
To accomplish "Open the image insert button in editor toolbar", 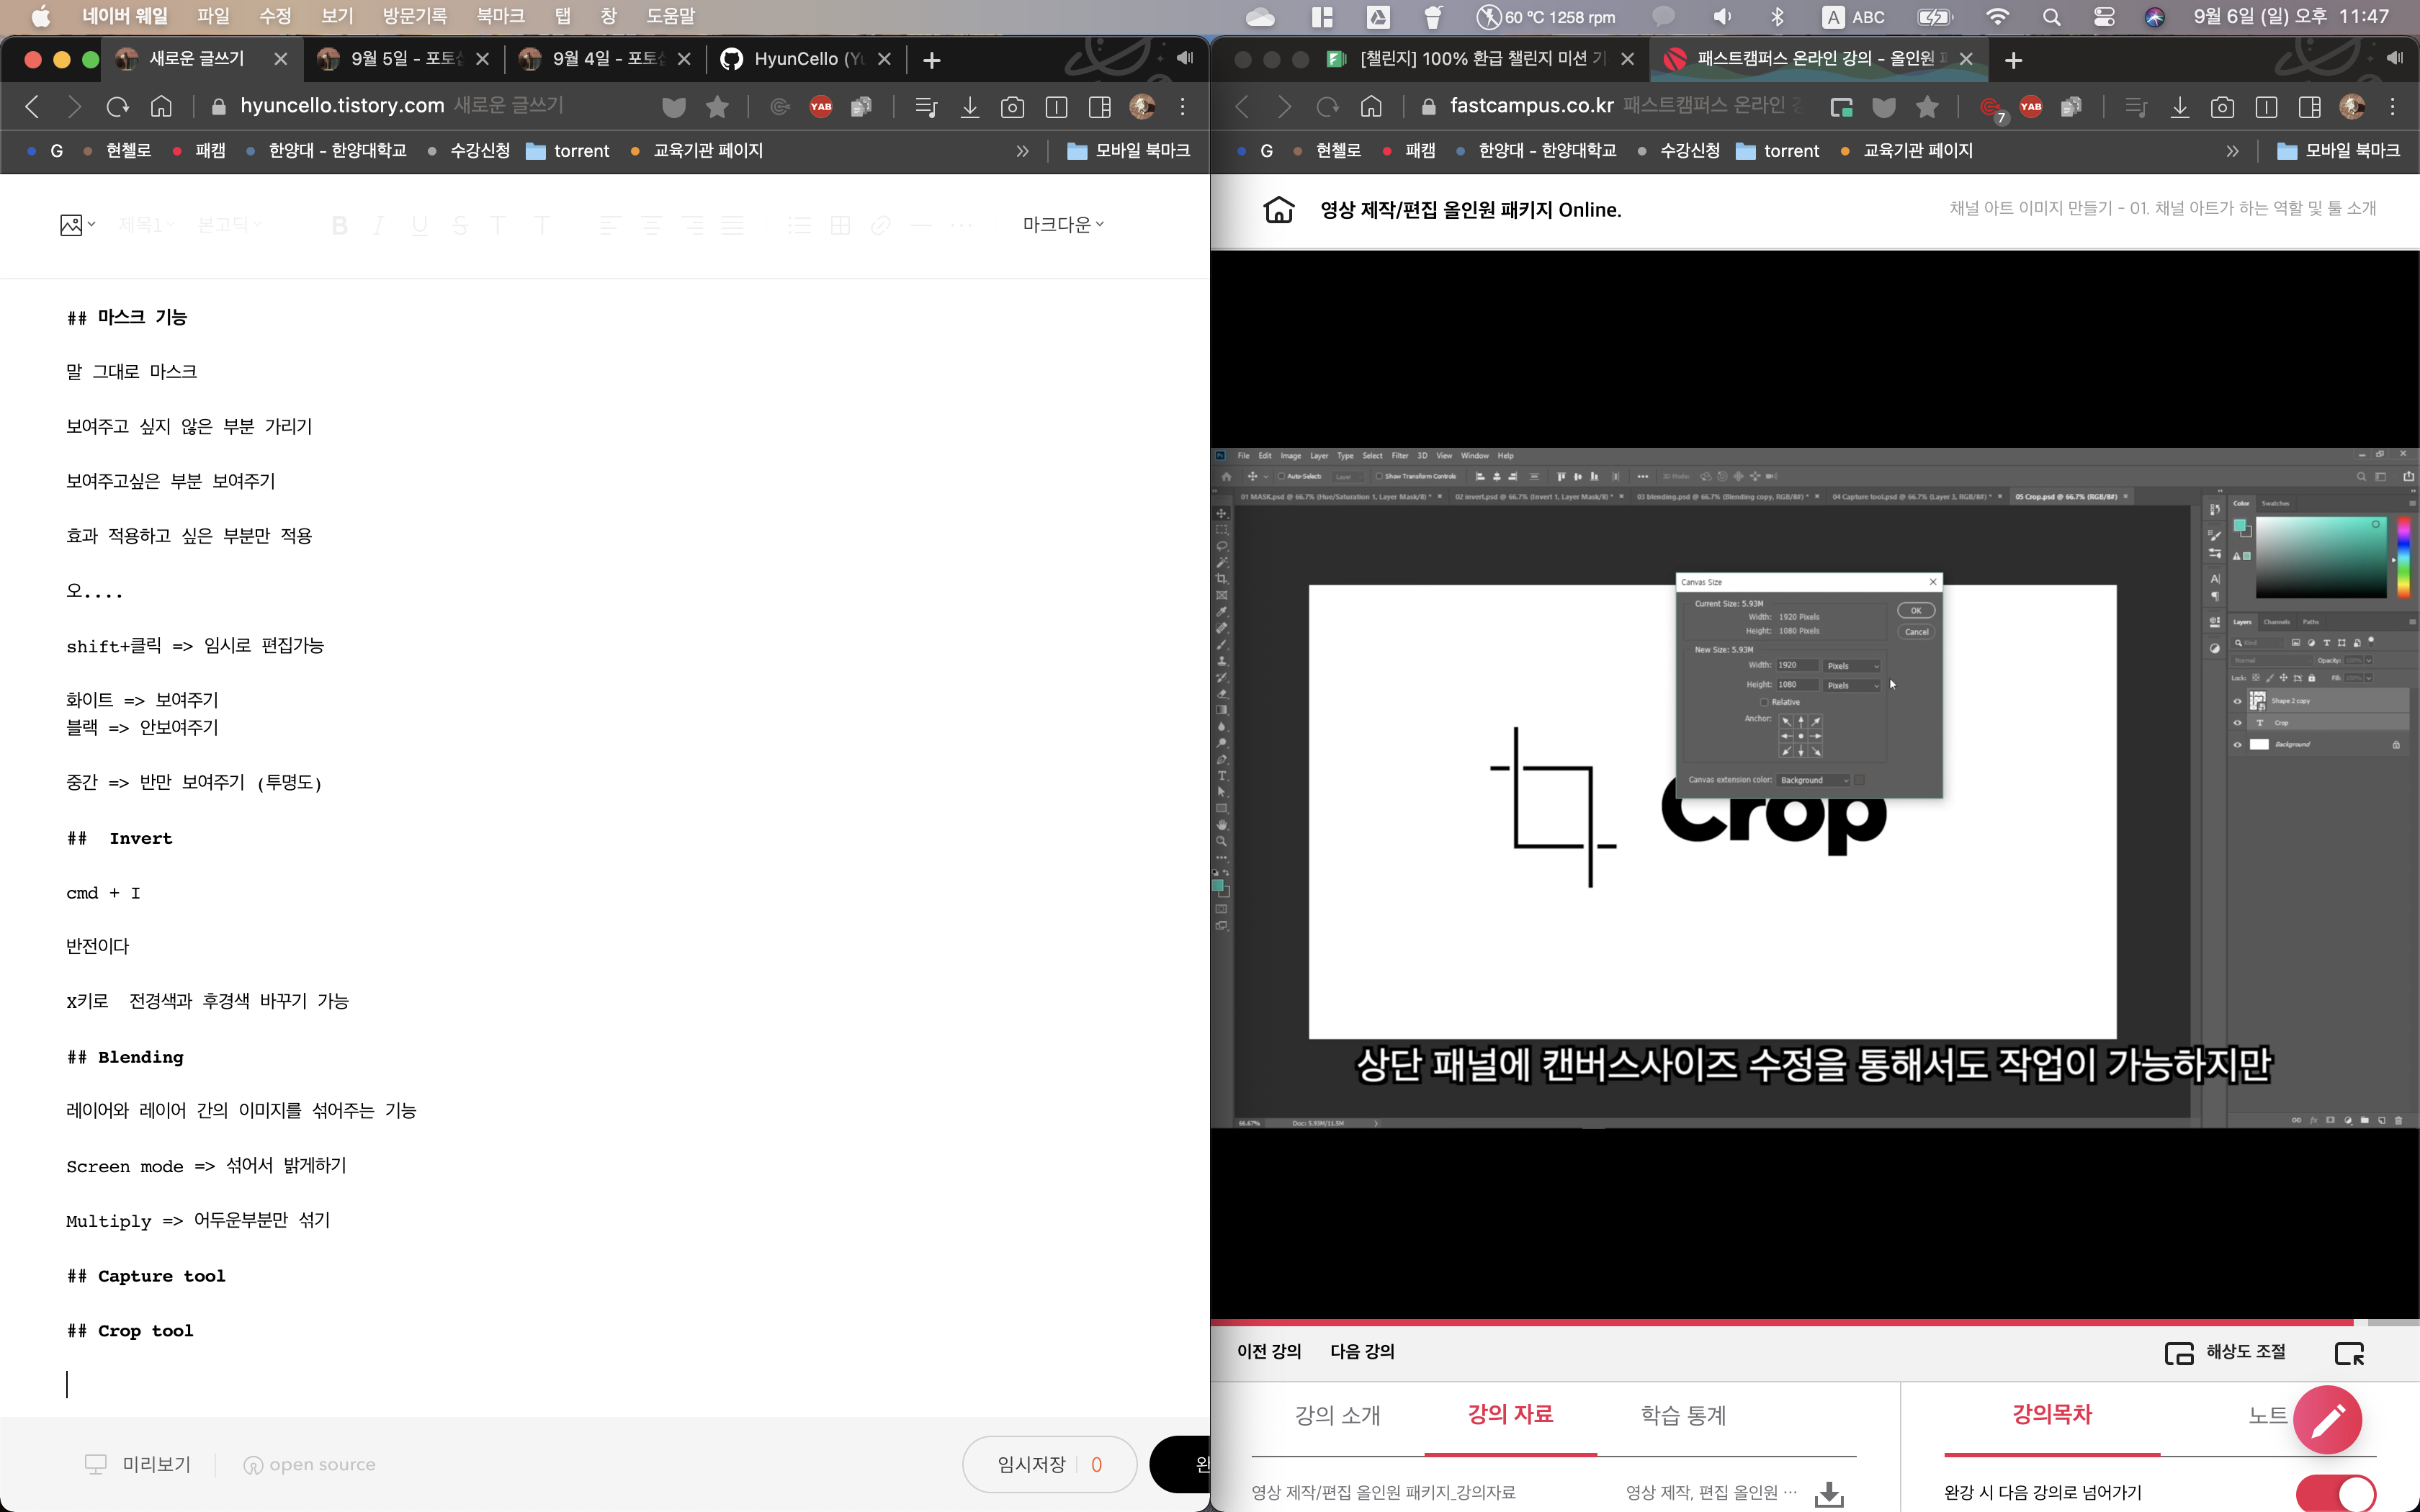I will (71, 225).
